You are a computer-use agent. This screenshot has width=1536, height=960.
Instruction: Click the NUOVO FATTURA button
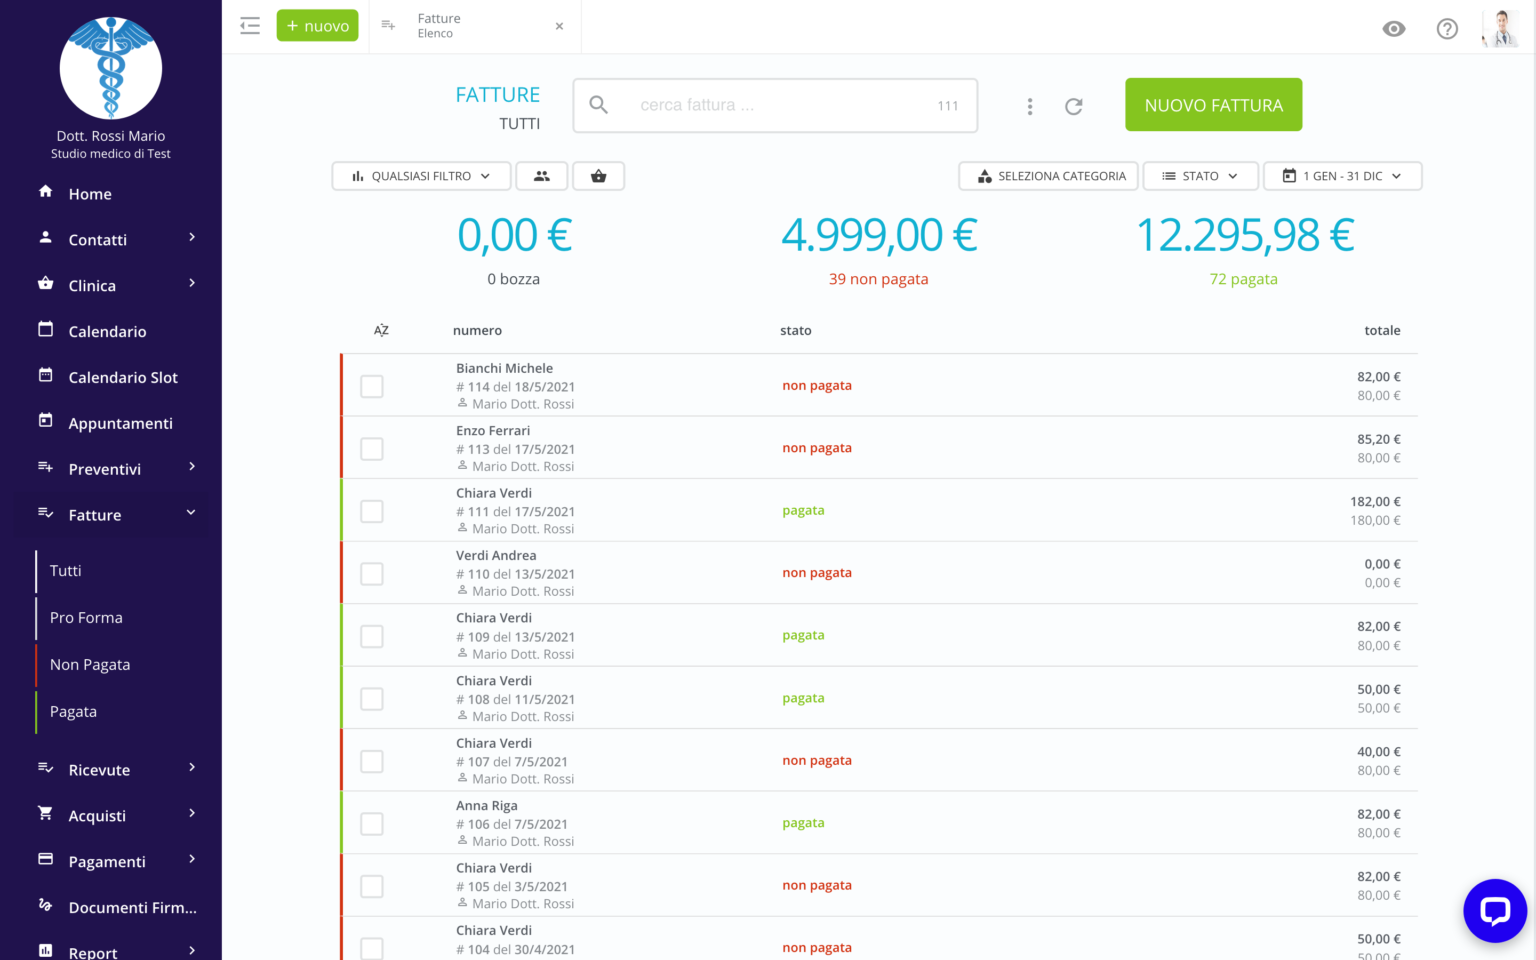coord(1213,104)
